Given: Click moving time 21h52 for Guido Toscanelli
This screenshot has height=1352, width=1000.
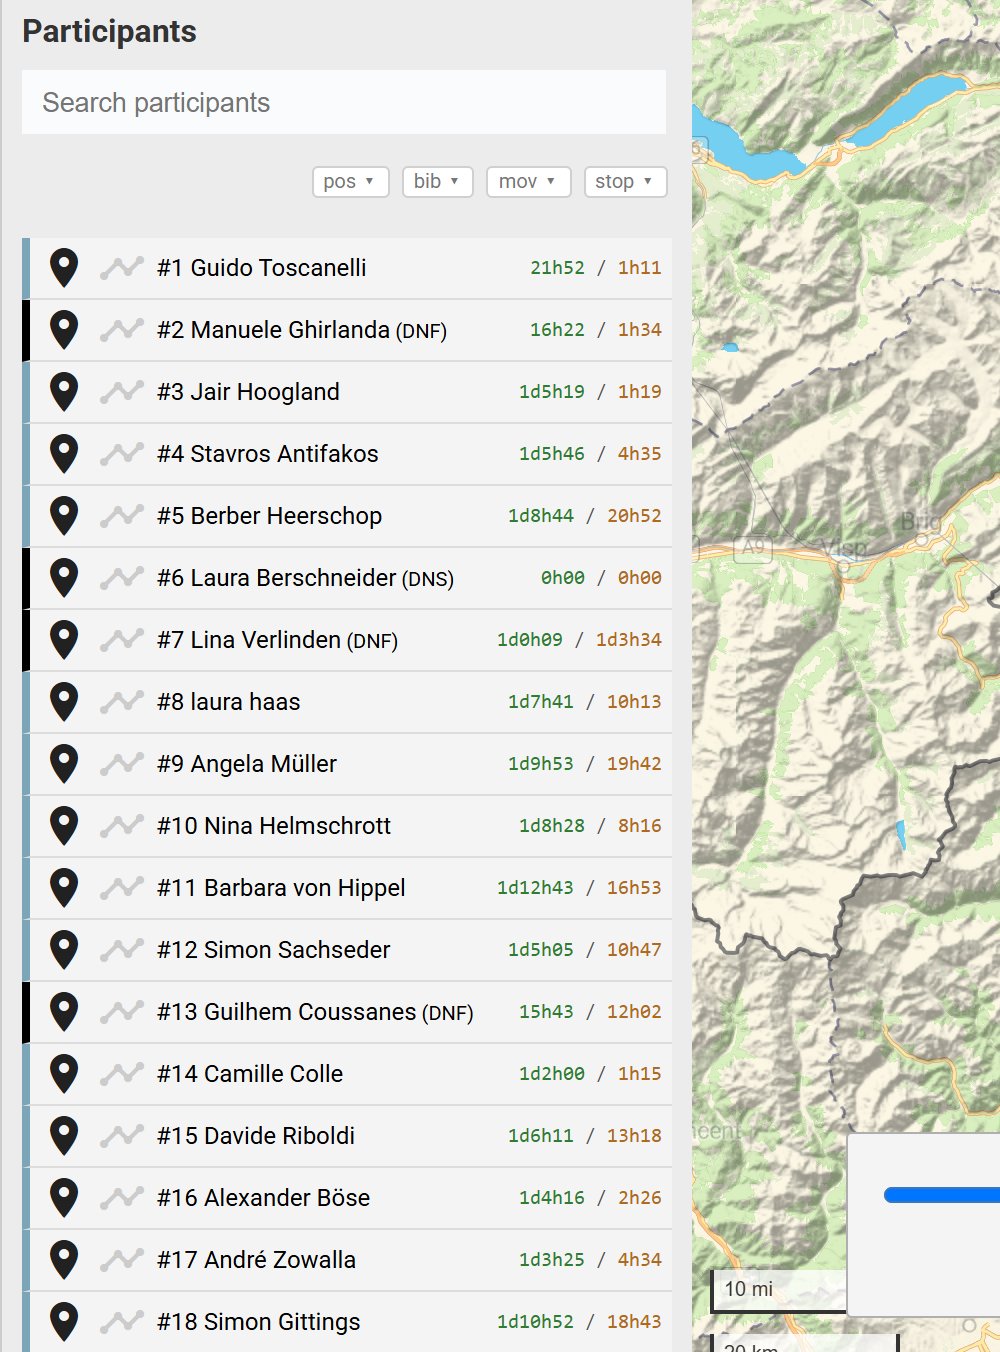Looking at the screenshot, I should click(557, 268).
